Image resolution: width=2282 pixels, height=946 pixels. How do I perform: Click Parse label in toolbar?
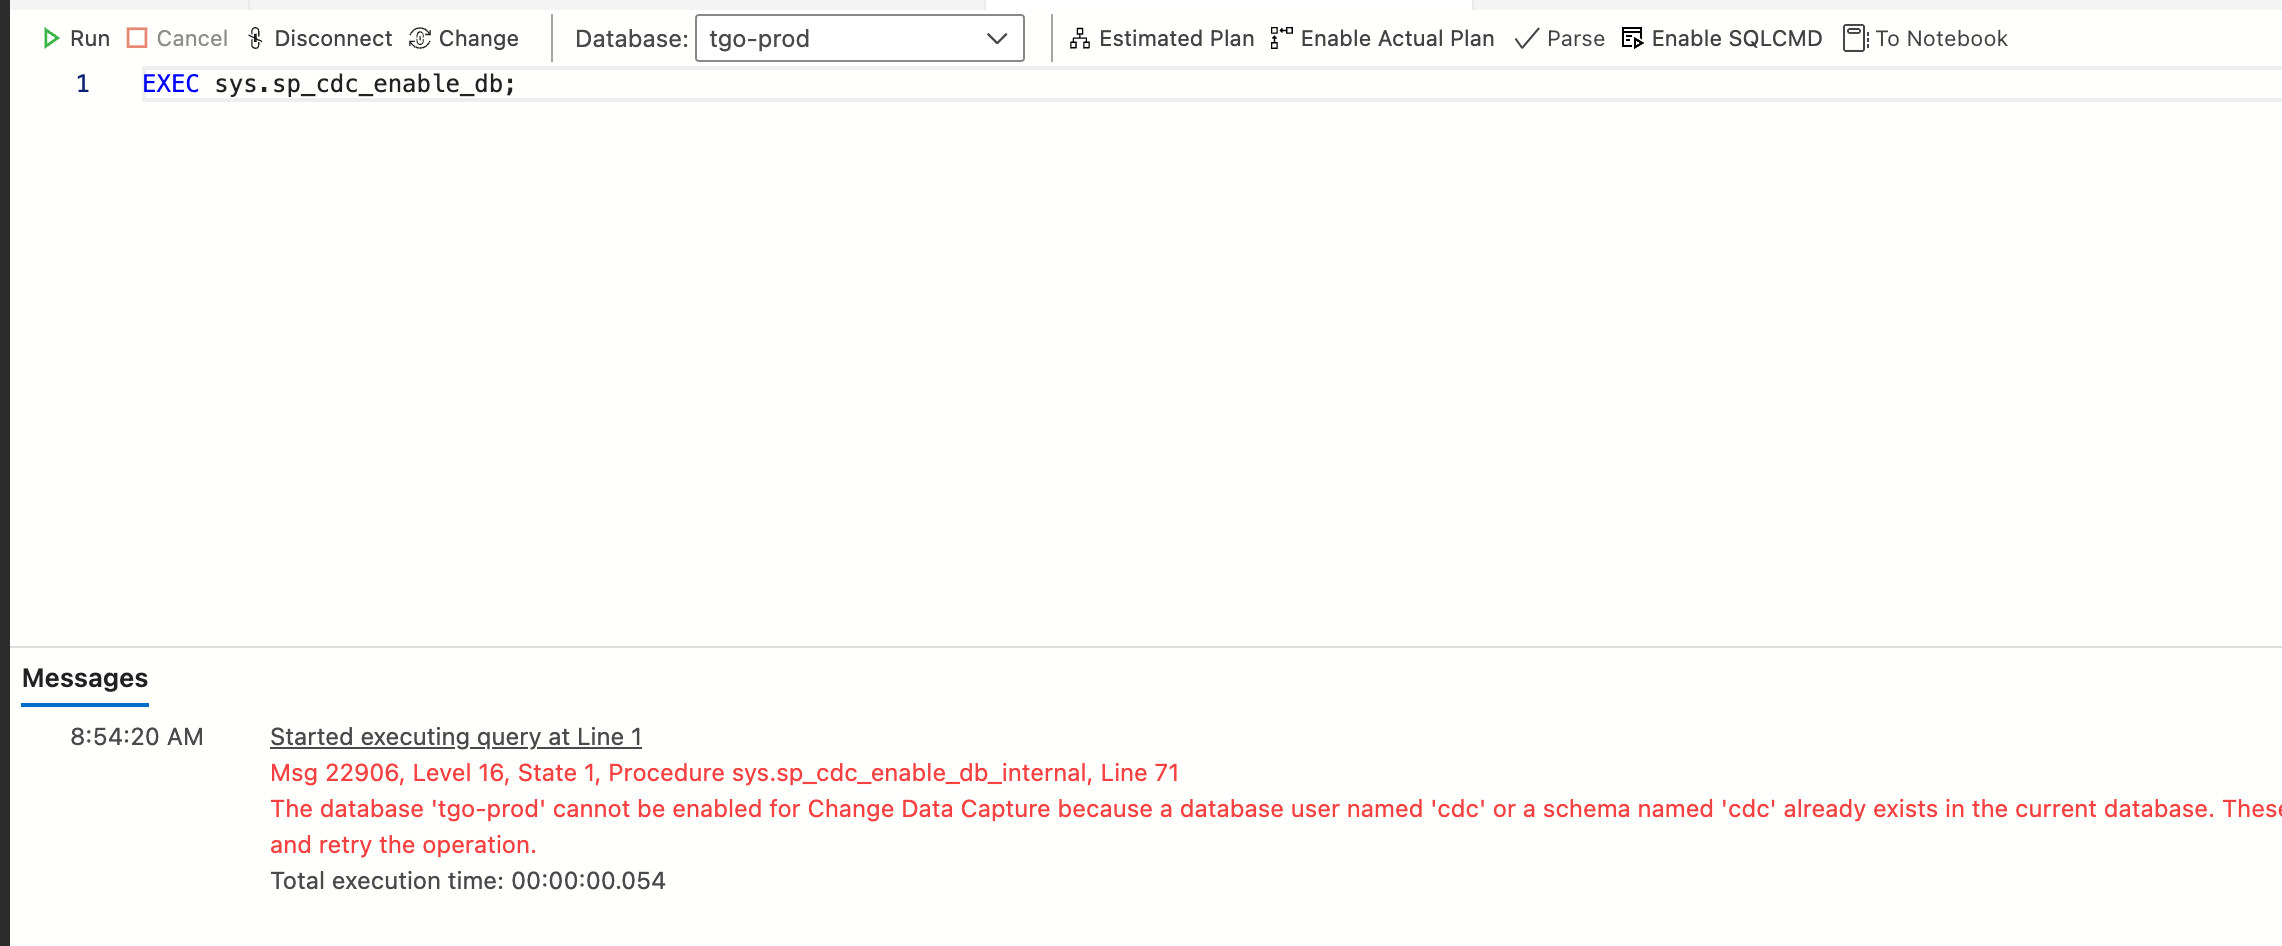(1575, 38)
